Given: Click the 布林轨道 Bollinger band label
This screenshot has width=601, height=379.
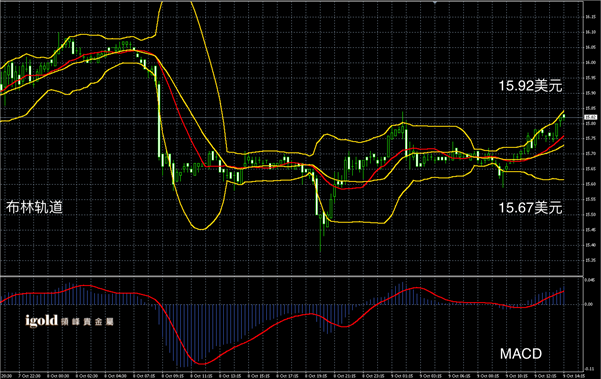Looking at the screenshot, I should (34, 207).
